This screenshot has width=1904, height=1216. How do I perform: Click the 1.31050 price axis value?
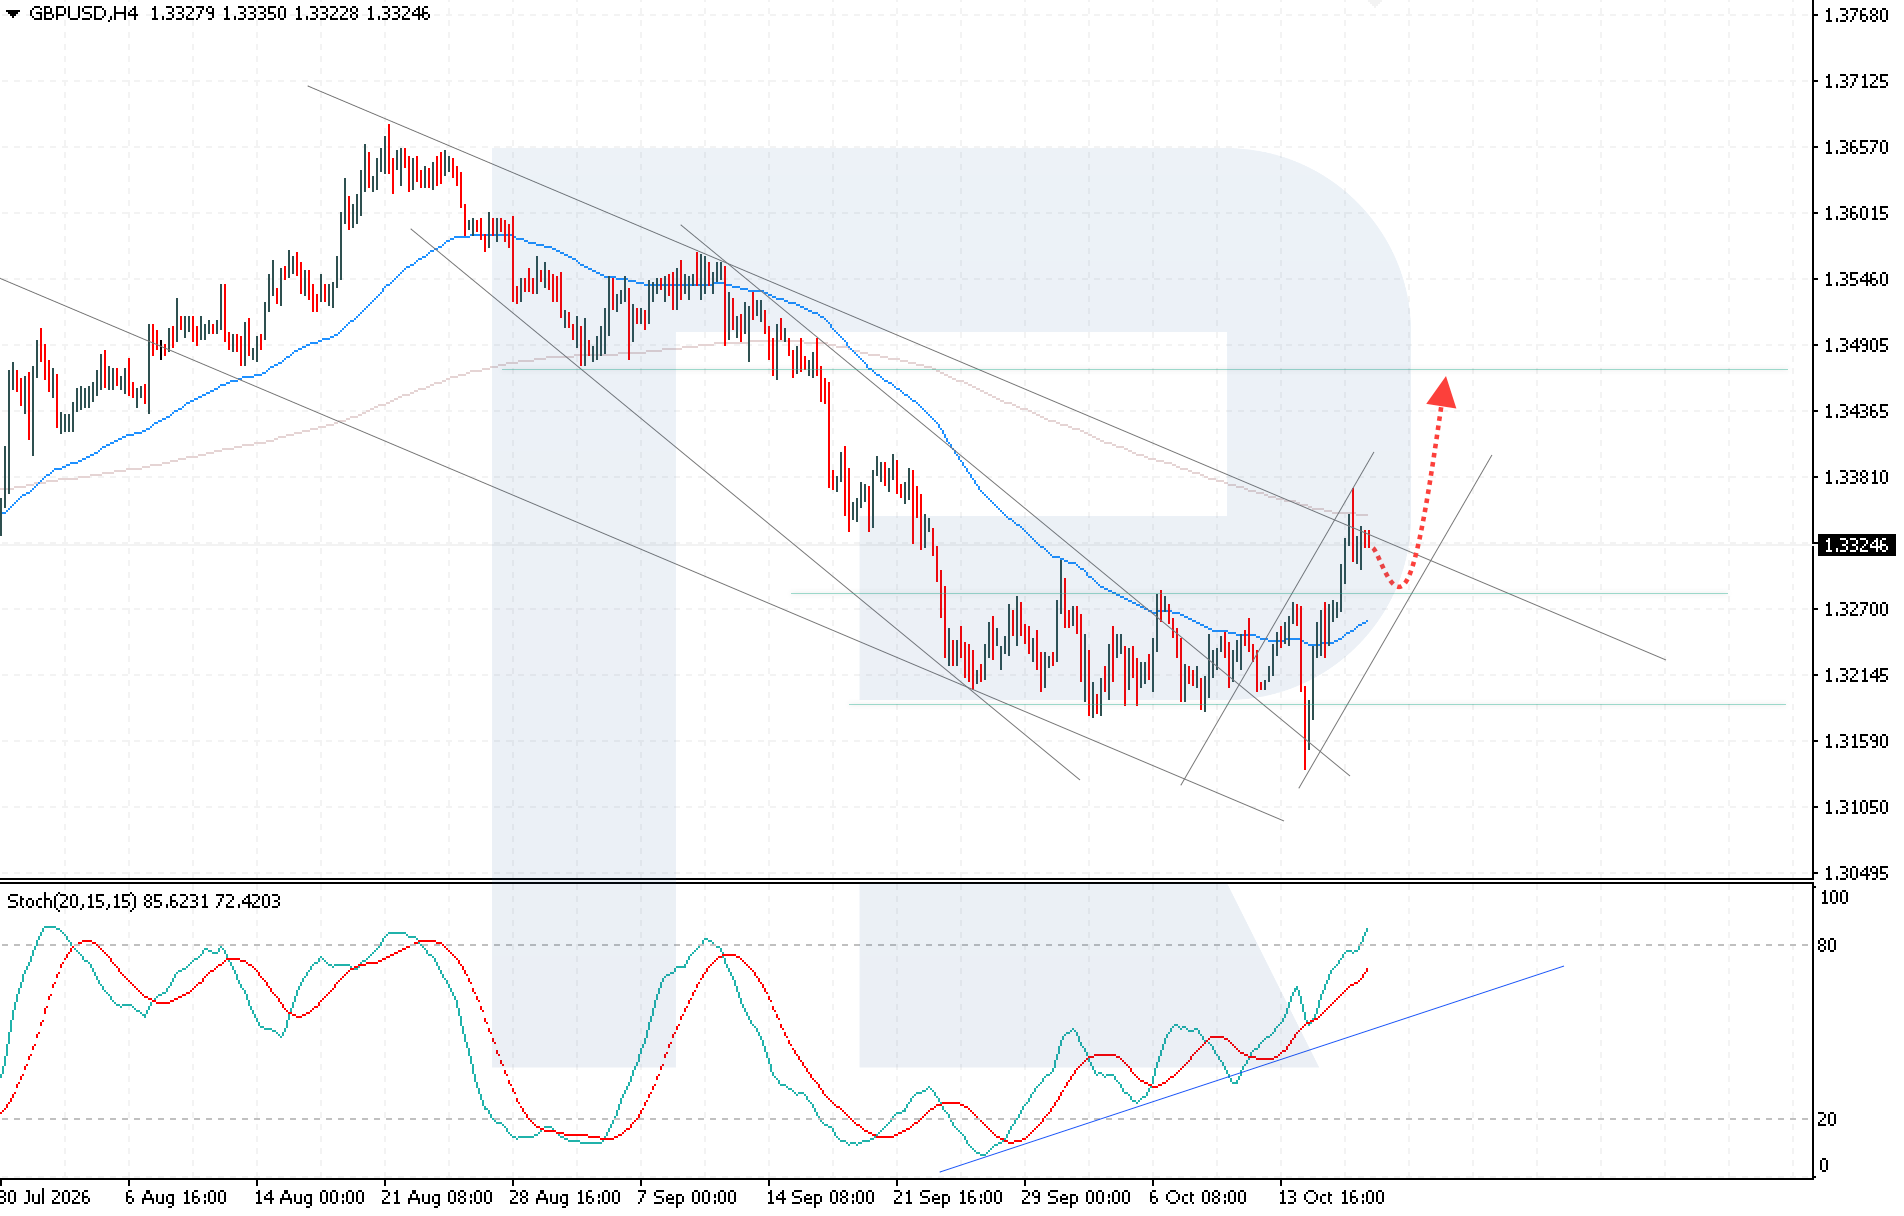[1856, 807]
